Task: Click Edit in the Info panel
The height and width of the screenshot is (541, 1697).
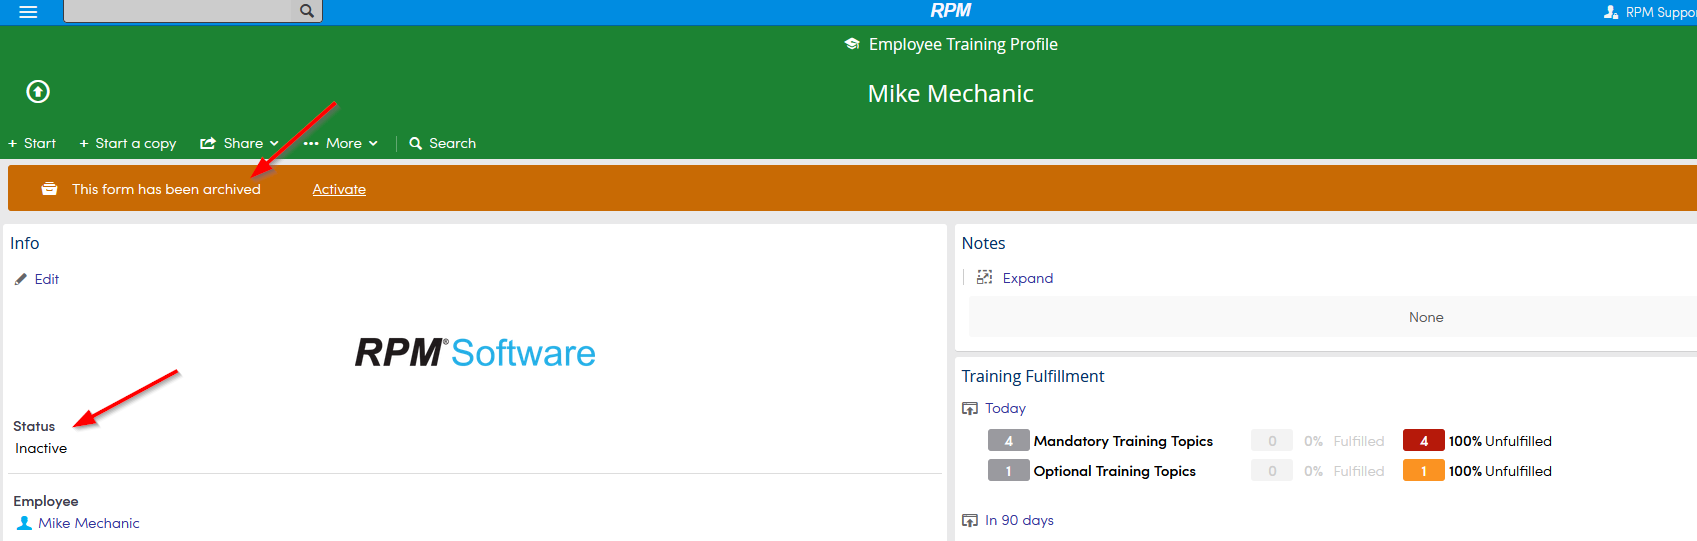Action: (x=37, y=279)
